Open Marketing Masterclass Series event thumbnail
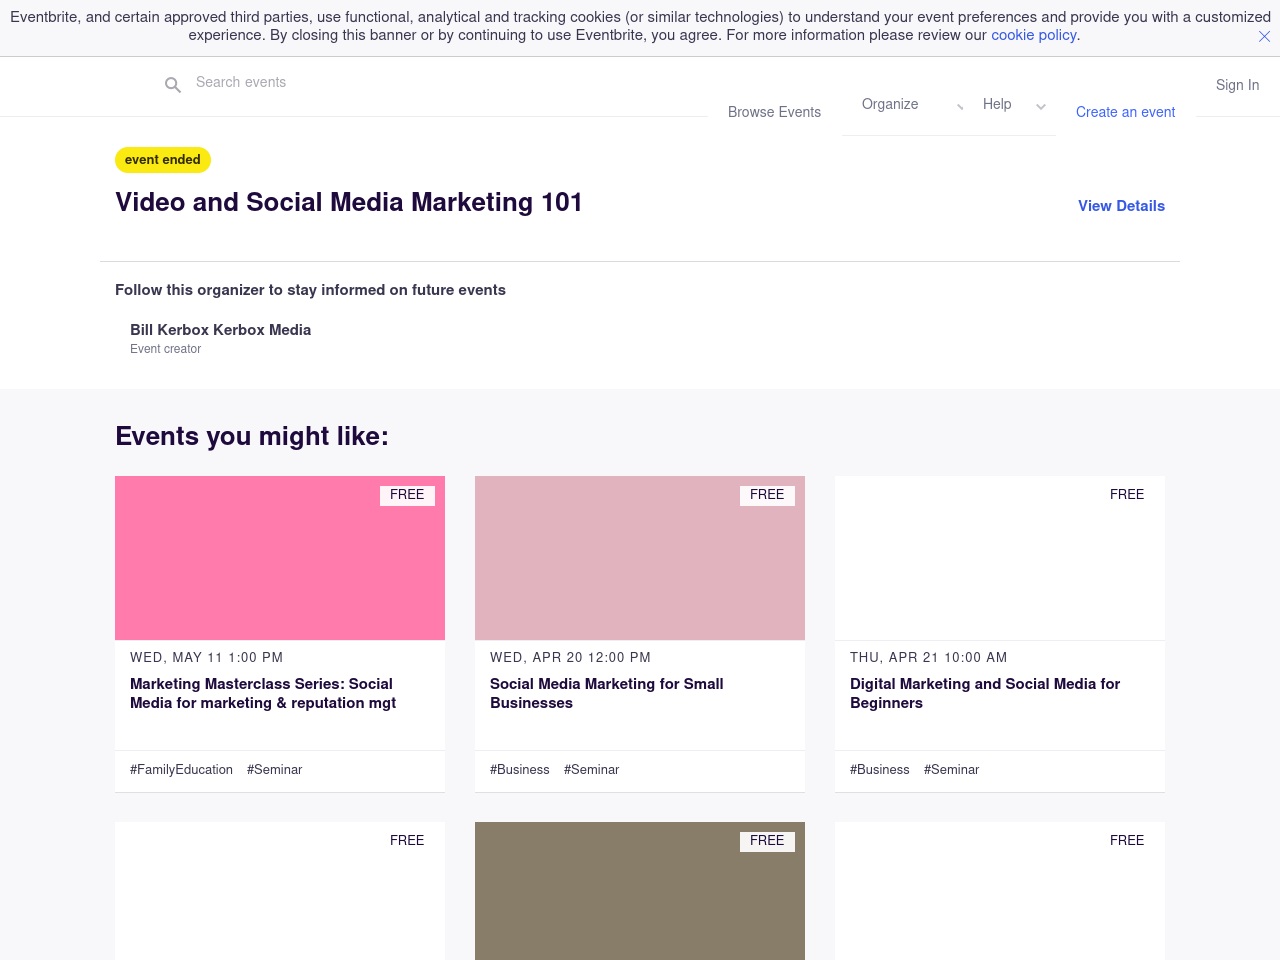Screen dimensions: 1280x960 tap(280, 558)
